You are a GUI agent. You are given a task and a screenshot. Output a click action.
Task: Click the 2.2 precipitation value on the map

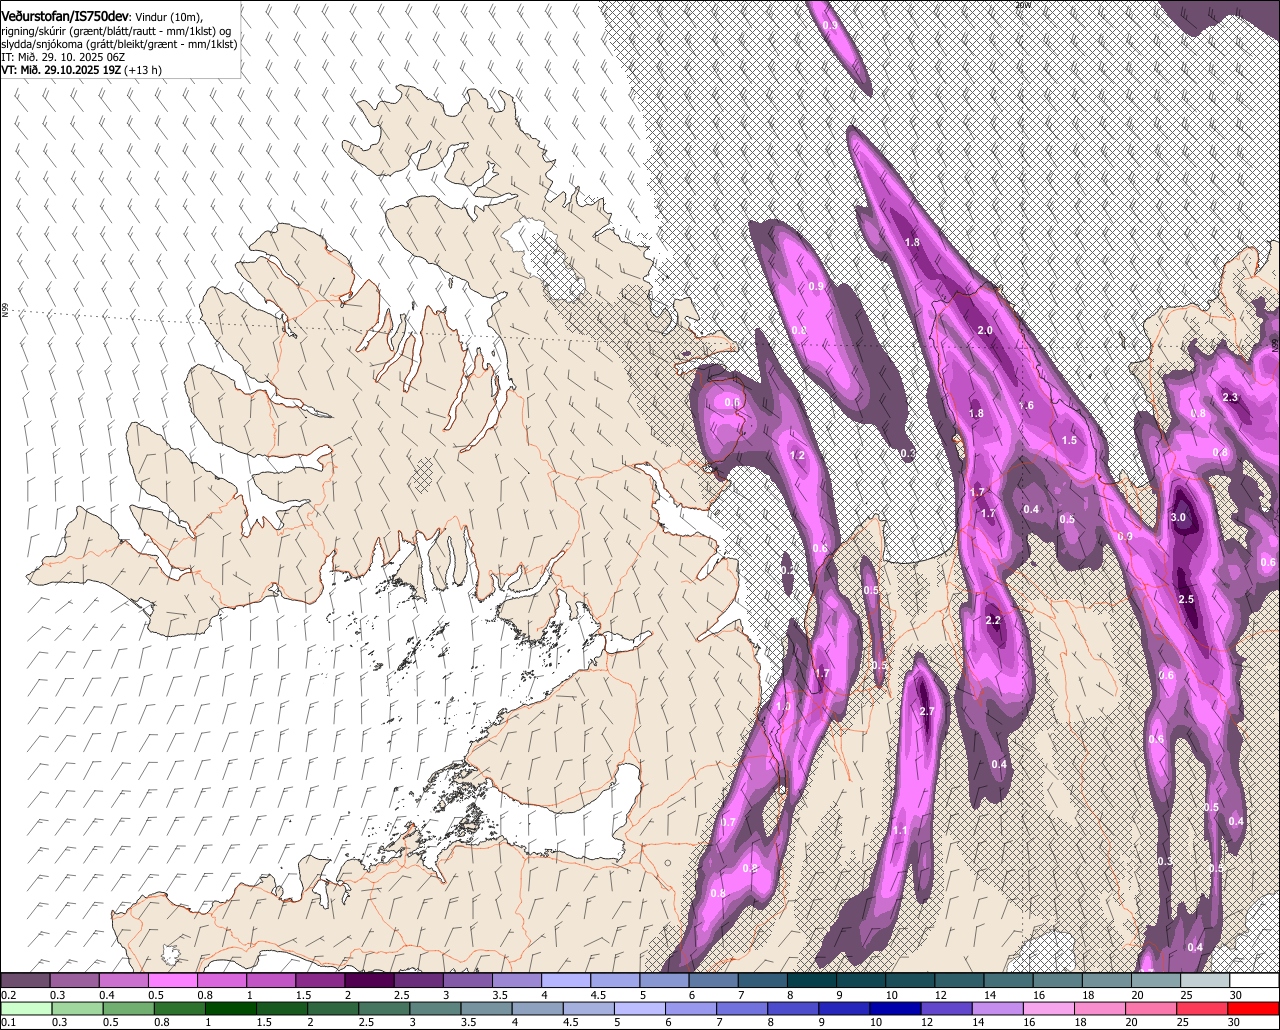tap(993, 621)
